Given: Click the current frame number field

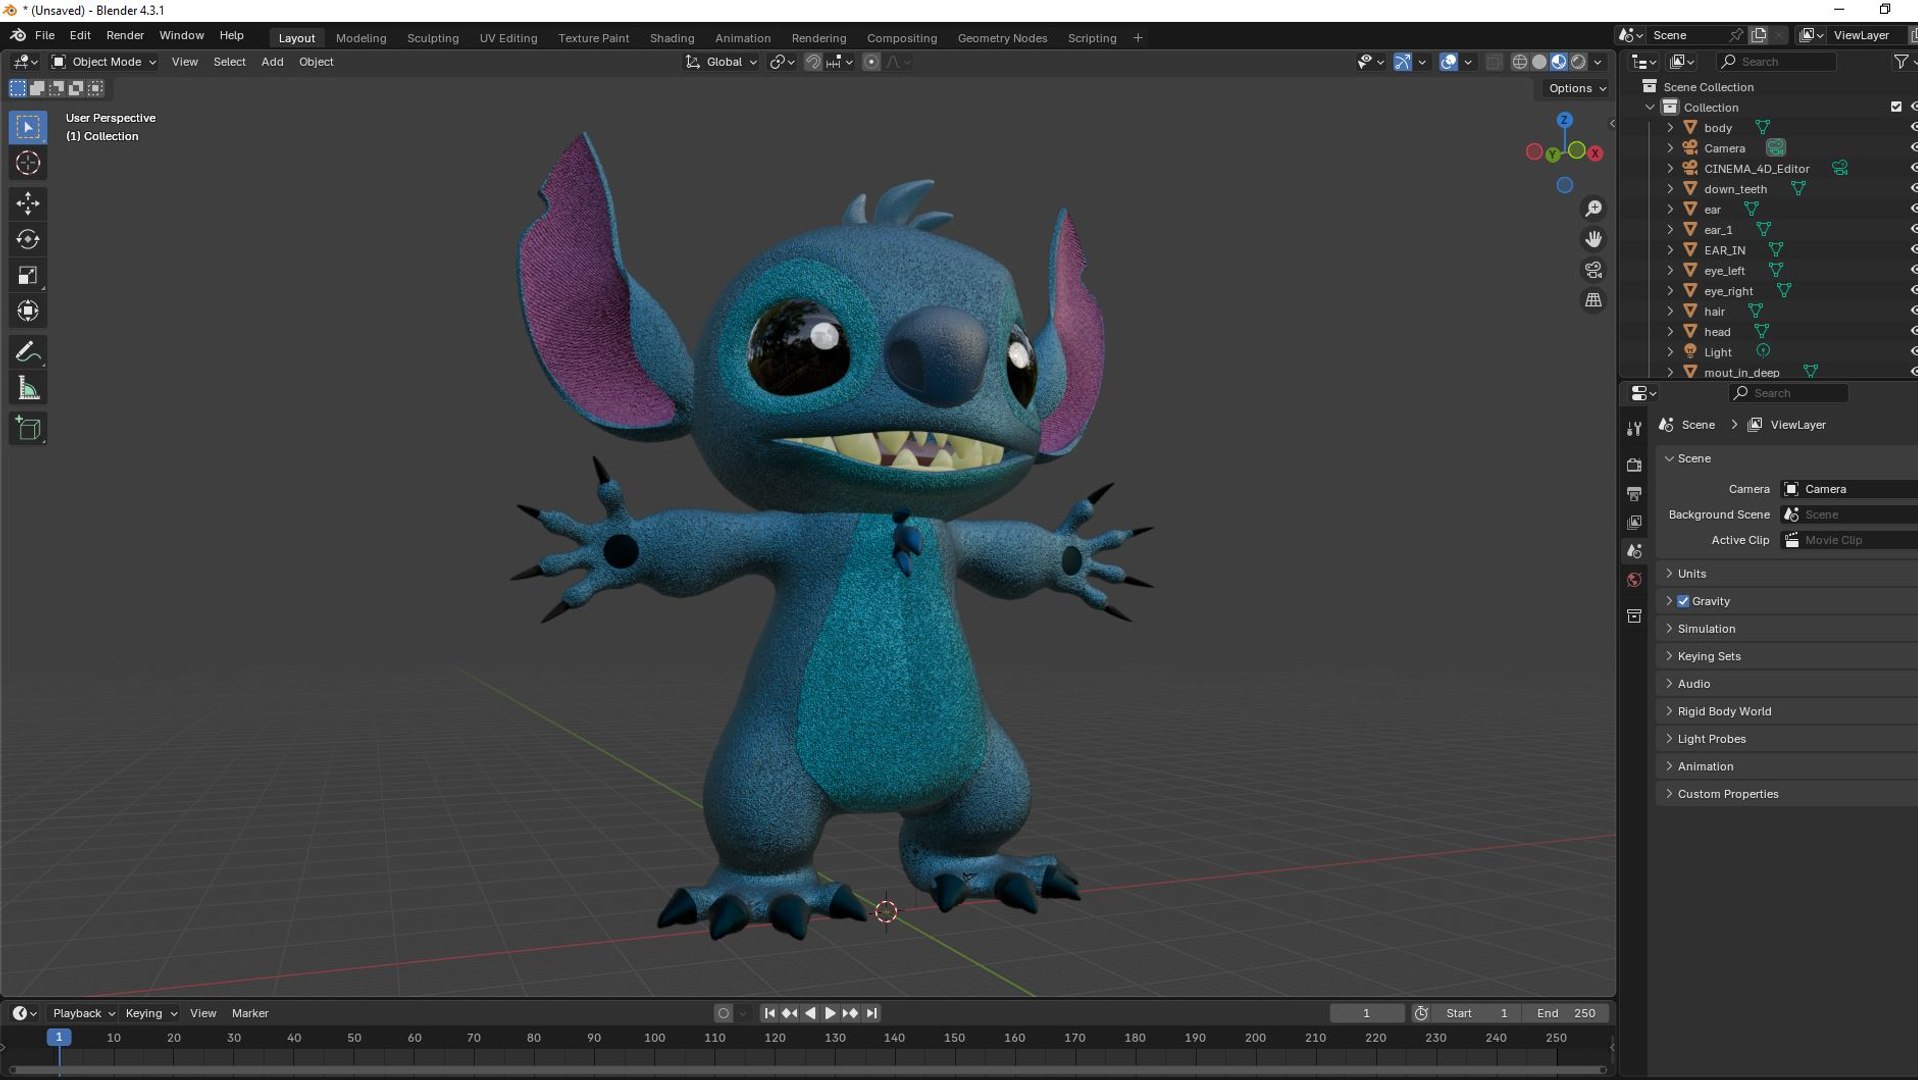Looking at the screenshot, I should click(x=1366, y=1013).
